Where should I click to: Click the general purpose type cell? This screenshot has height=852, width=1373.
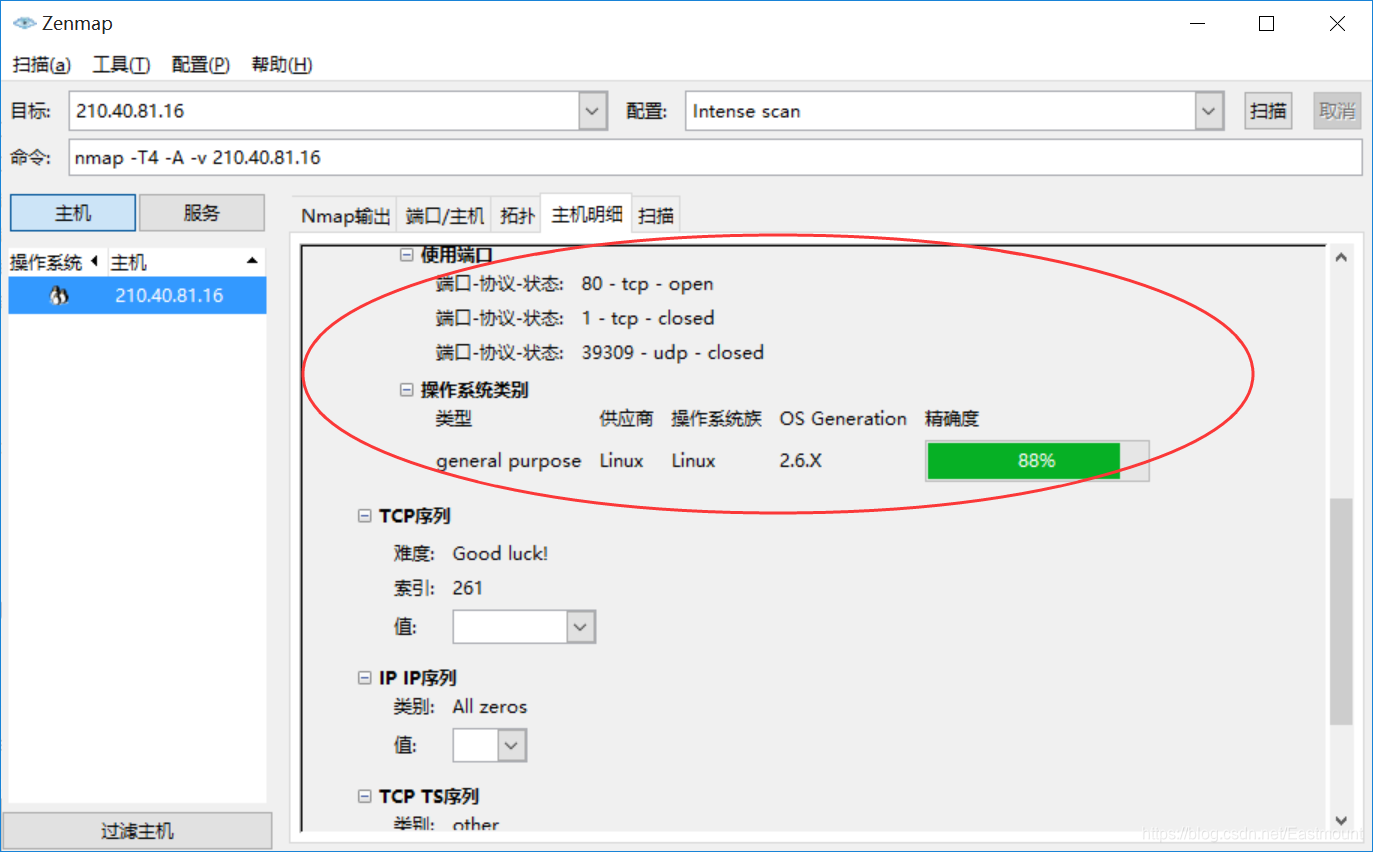point(508,461)
